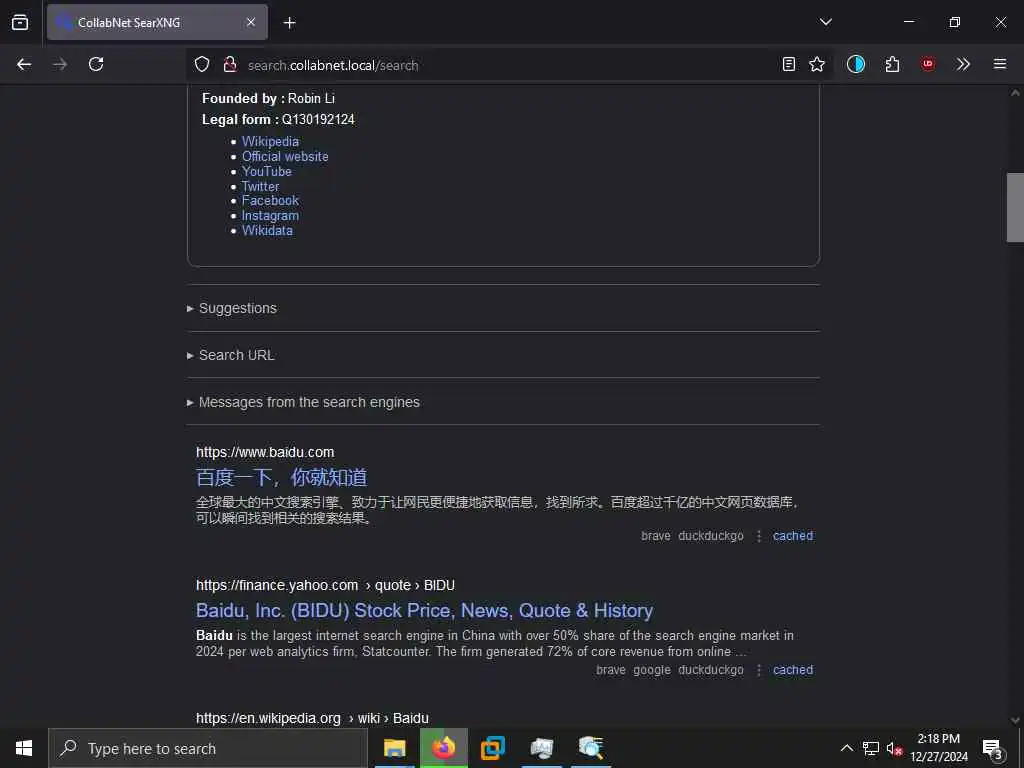The image size is (1024, 768).
Task: Open cached version of Yahoo Finance result
Action: pyautogui.click(x=793, y=669)
